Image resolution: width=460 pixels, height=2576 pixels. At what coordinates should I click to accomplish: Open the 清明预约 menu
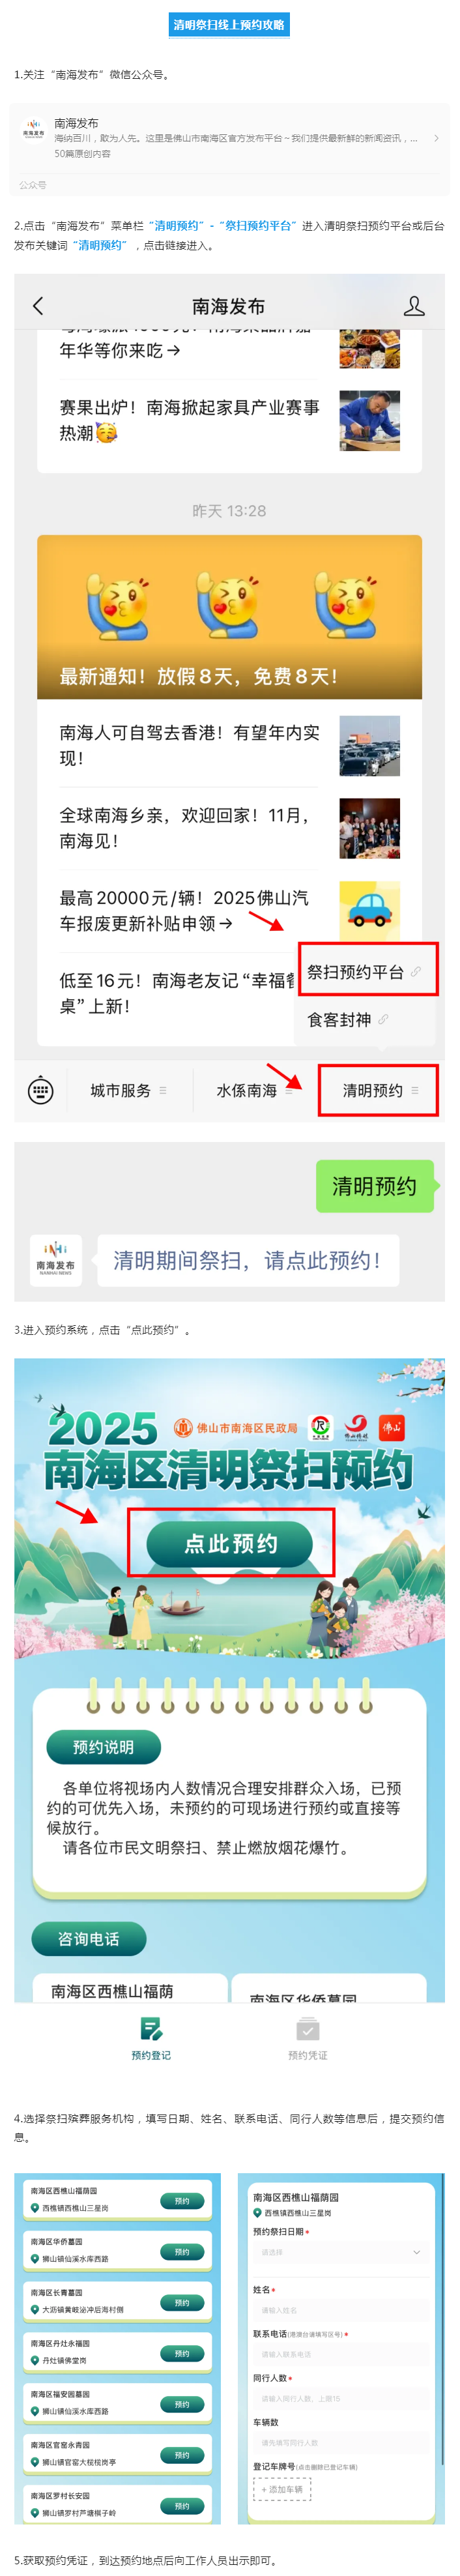[x=379, y=1091]
